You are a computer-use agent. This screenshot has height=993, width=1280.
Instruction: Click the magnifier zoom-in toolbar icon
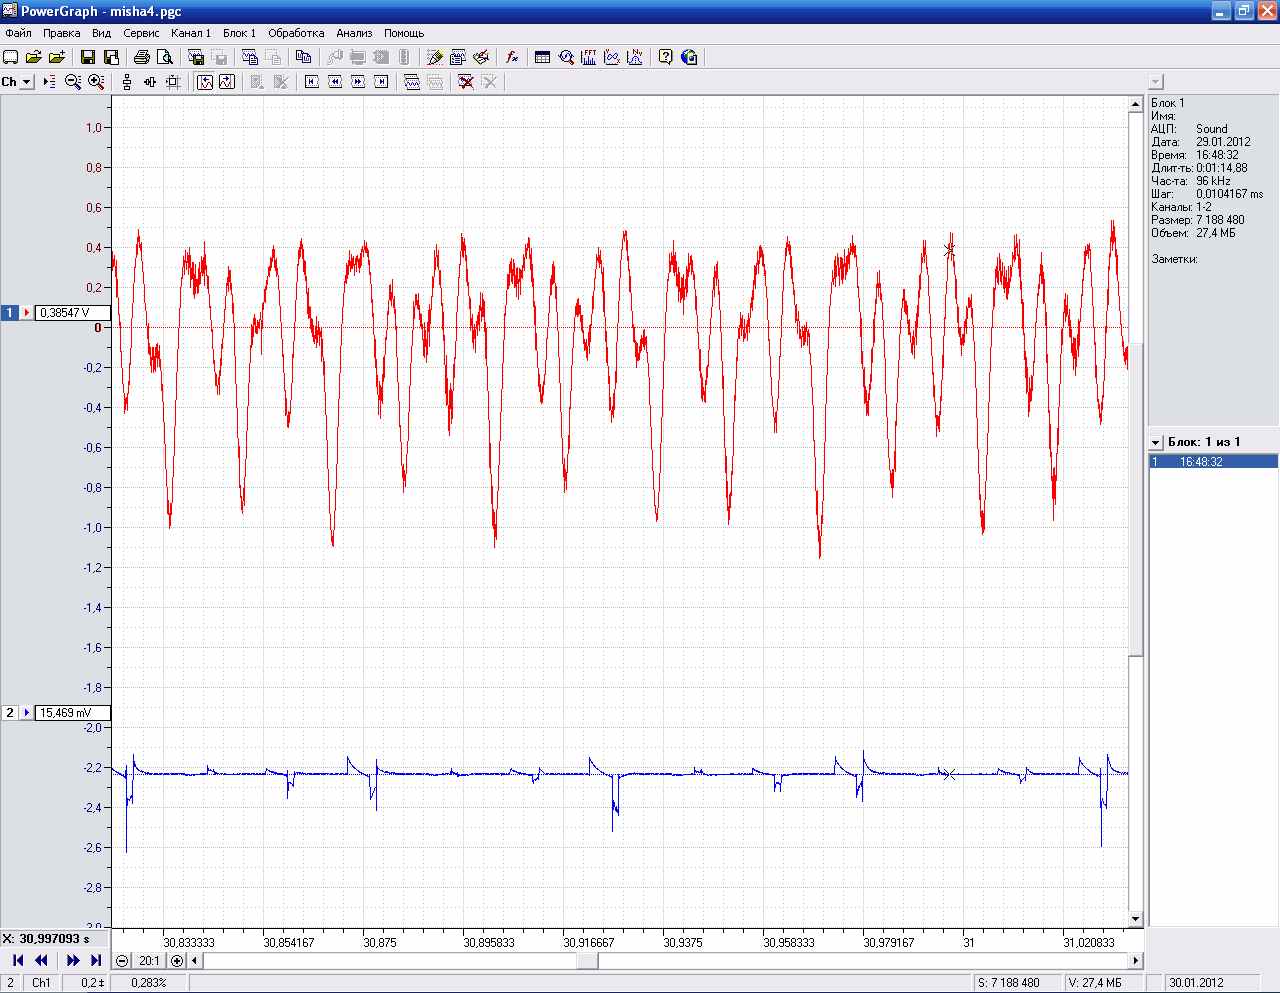click(x=96, y=82)
